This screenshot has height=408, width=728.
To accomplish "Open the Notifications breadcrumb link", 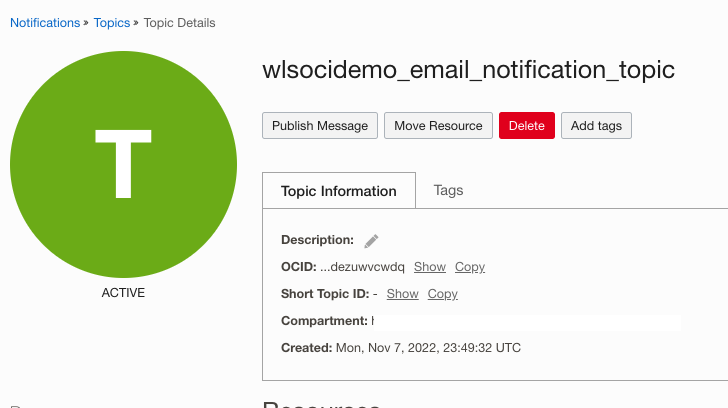I will 45,23.
